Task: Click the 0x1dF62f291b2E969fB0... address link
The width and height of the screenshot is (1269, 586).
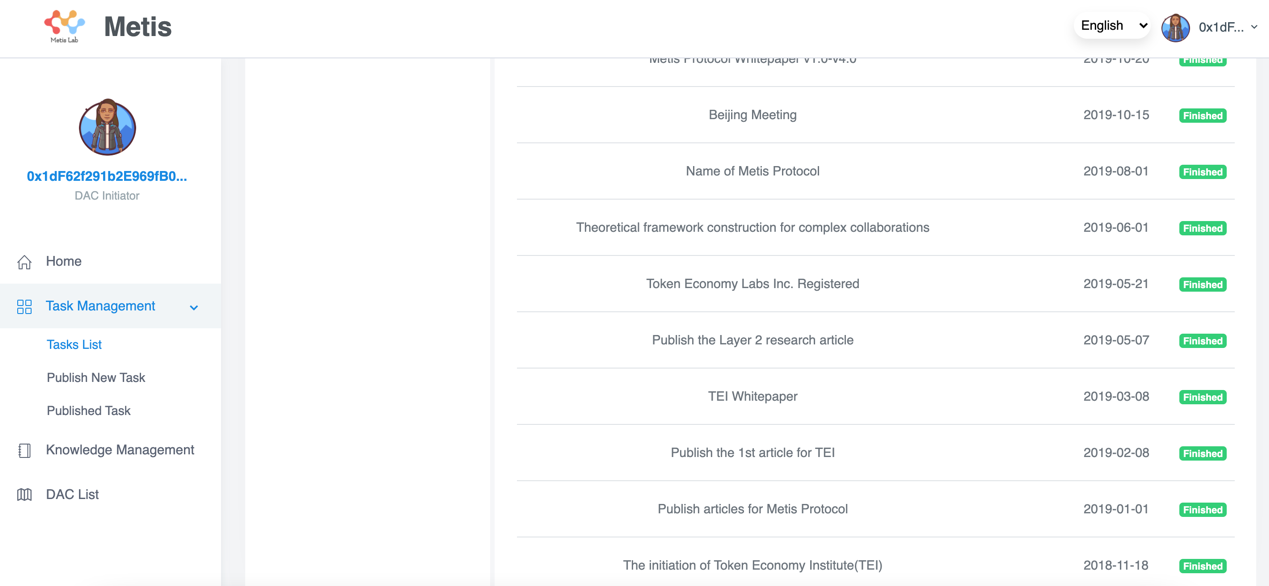Action: [107, 176]
